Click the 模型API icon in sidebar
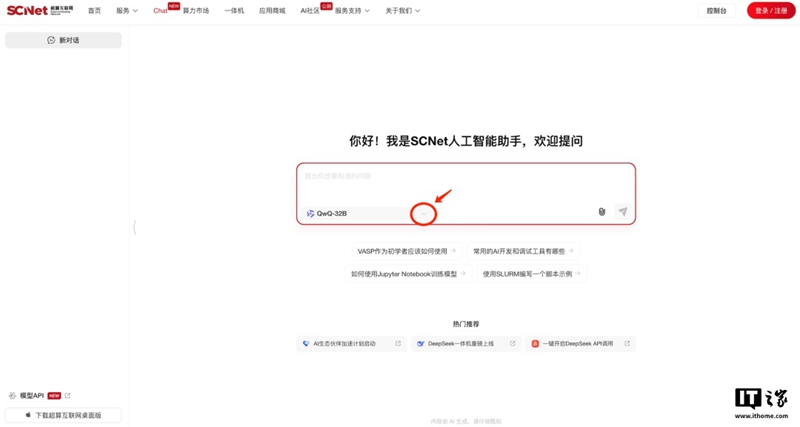The height and width of the screenshot is (427, 800). [x=12, y=396]
